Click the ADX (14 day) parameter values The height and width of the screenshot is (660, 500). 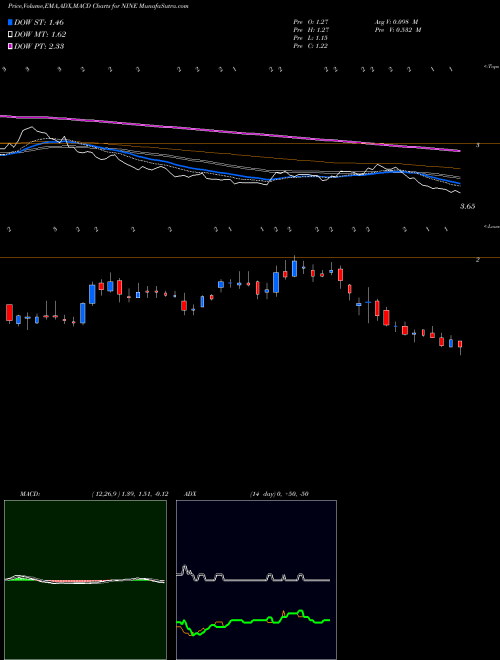click(278, 494)
